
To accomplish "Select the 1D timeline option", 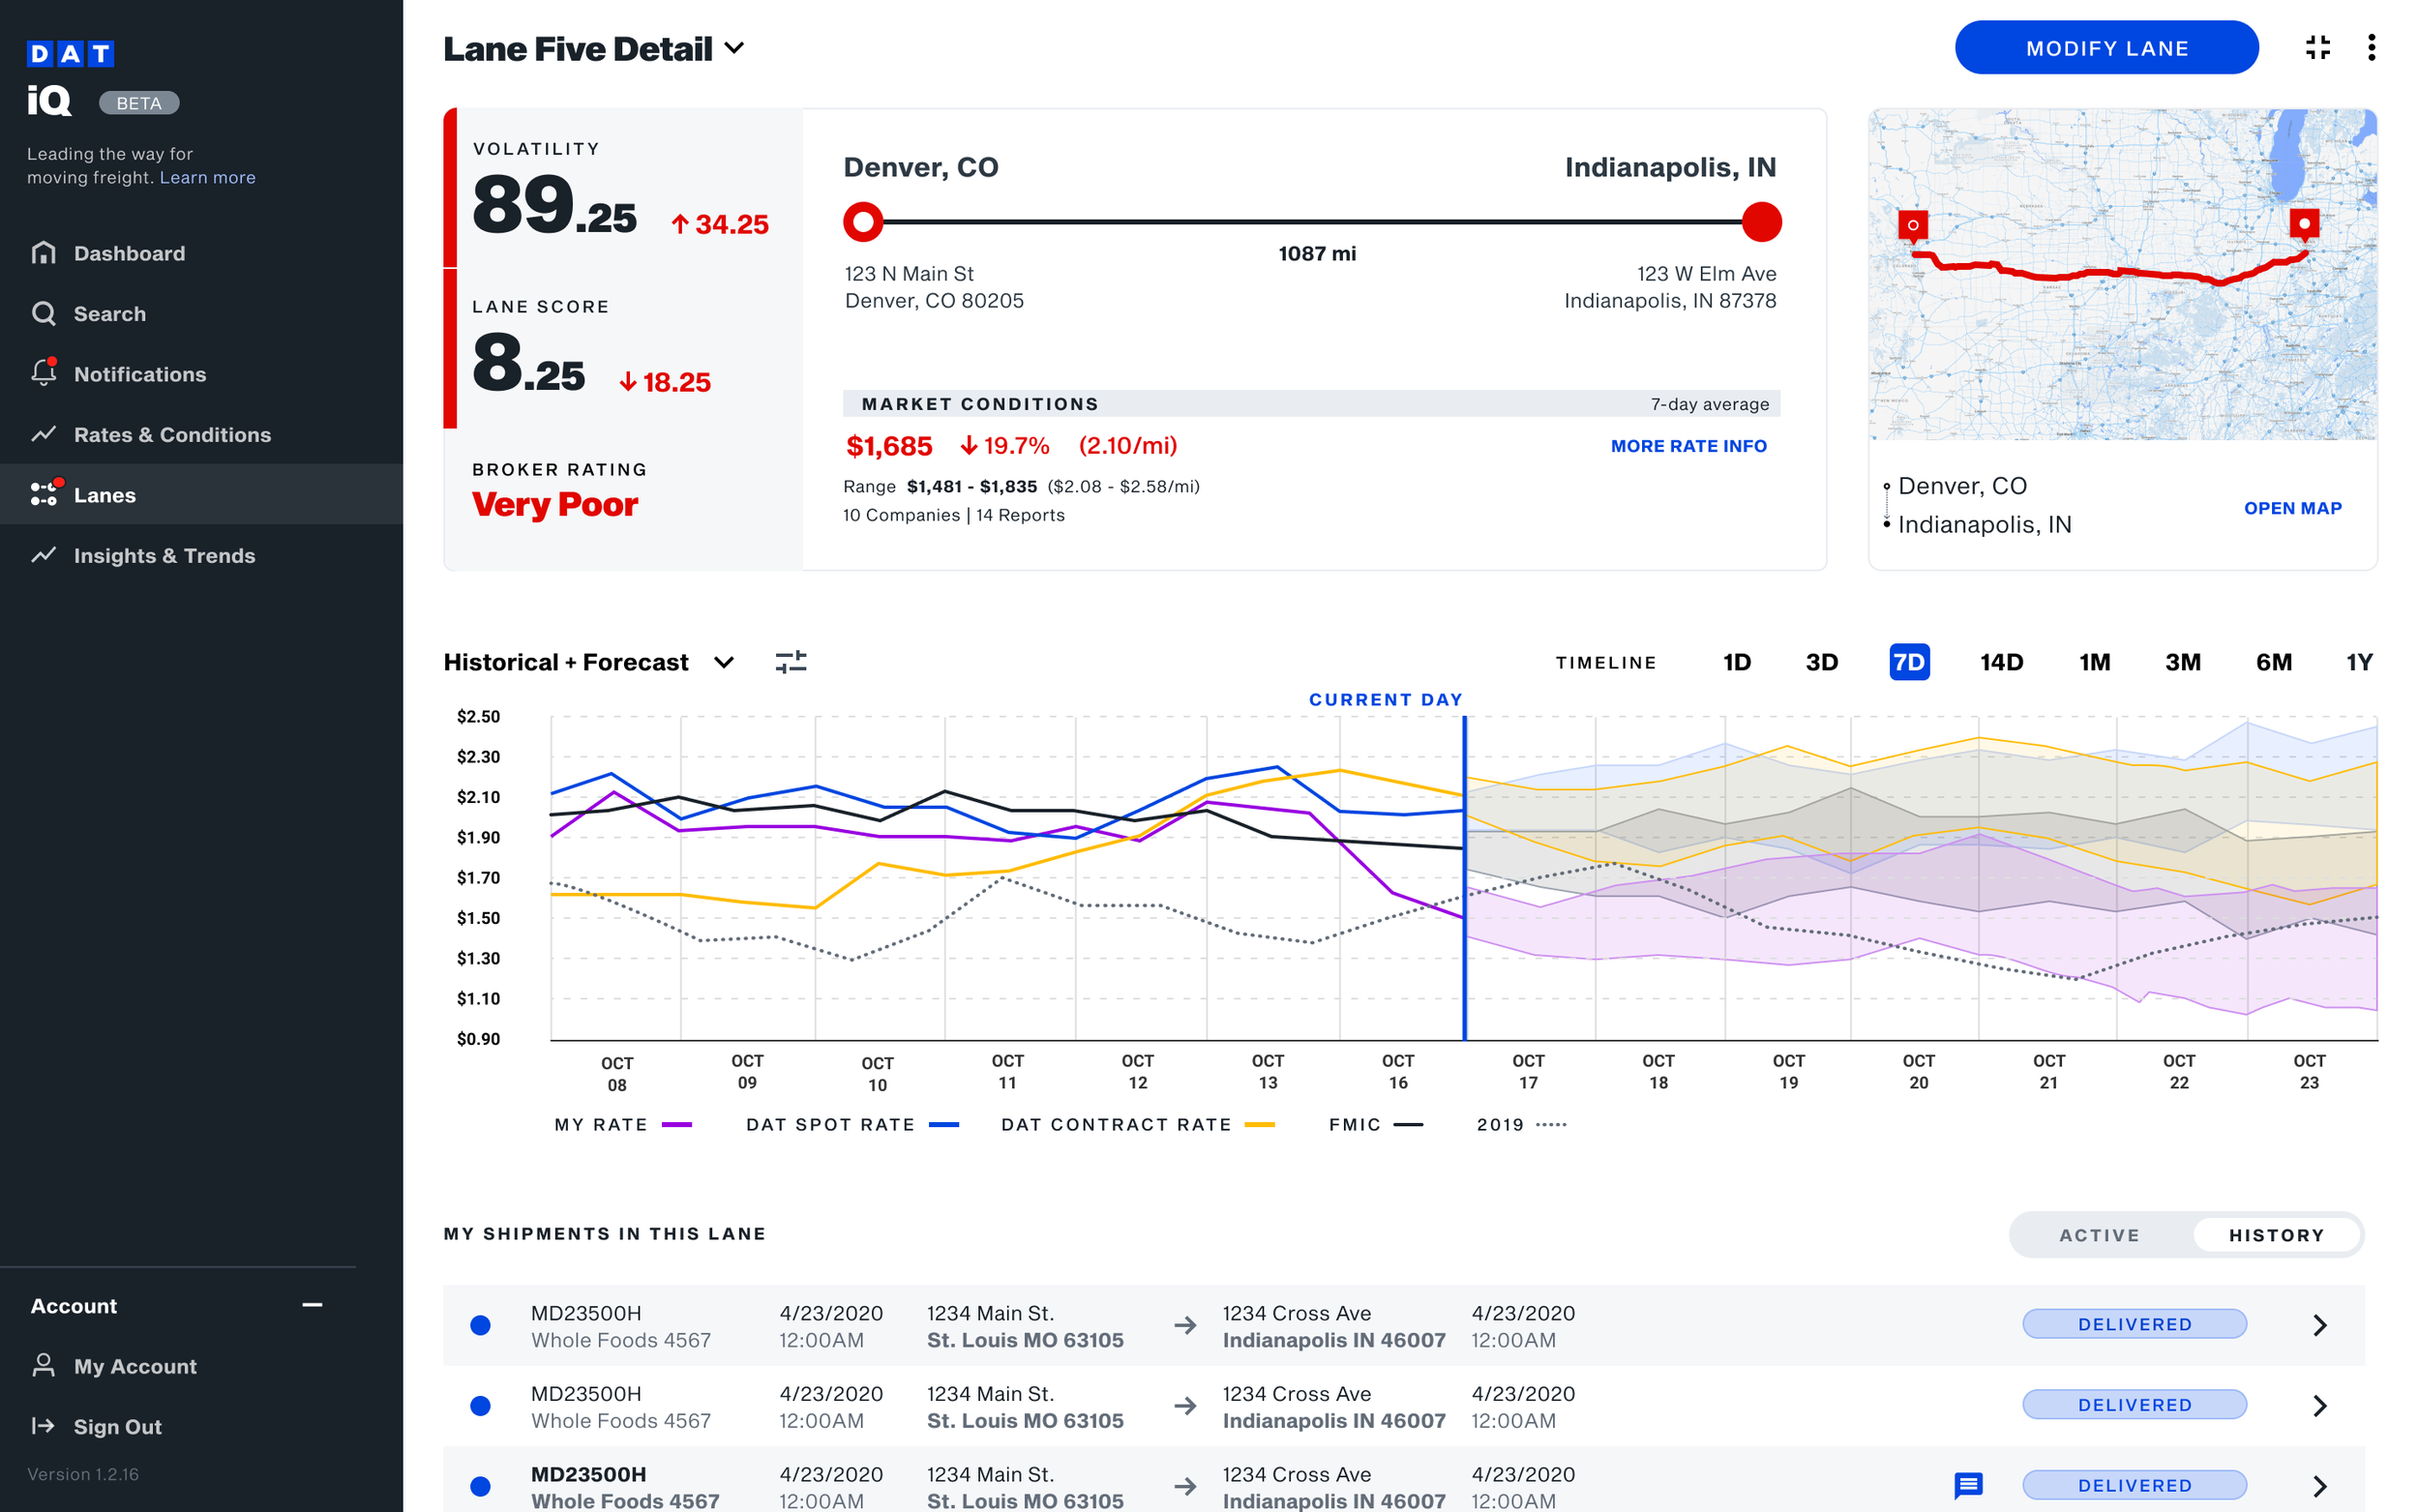I will coord(1737,662).
